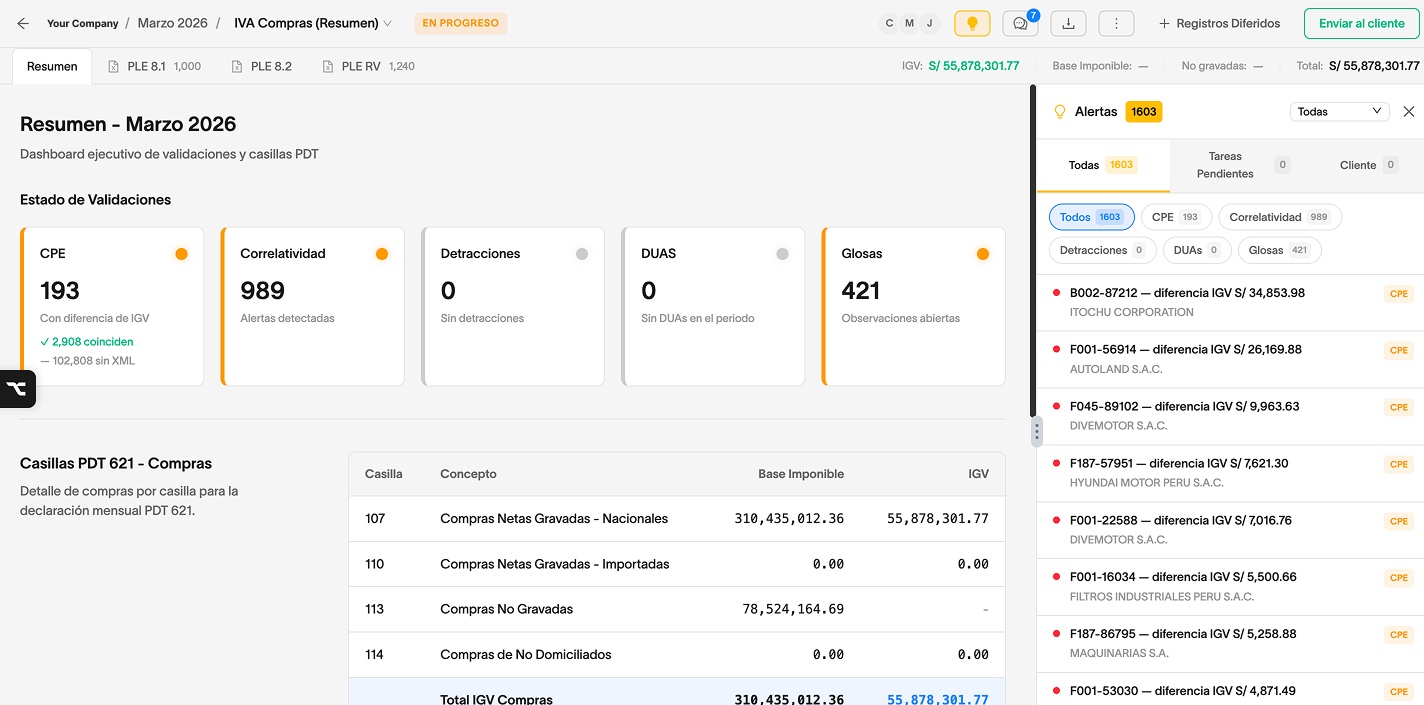
Task: Click the back arrow next to Your Company
Action: coord(22,22)
